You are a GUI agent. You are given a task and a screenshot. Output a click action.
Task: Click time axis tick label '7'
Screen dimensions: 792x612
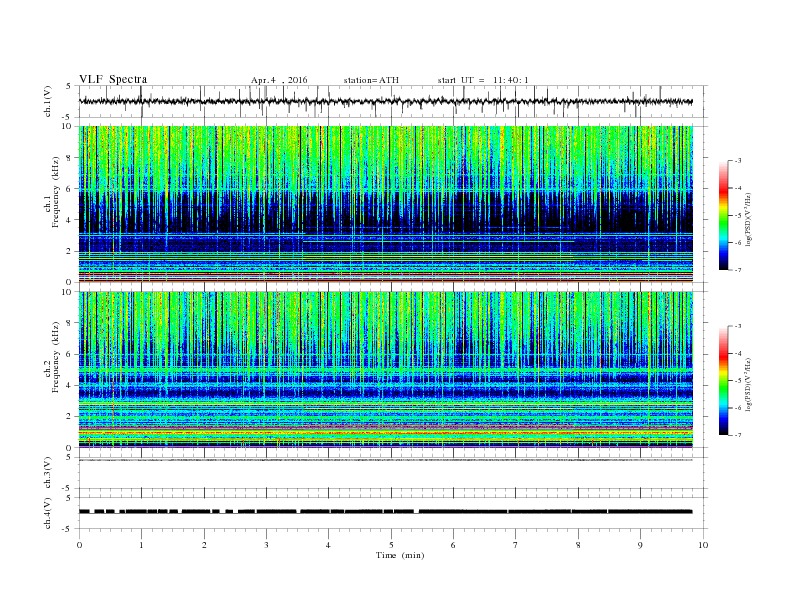(516, 545)
